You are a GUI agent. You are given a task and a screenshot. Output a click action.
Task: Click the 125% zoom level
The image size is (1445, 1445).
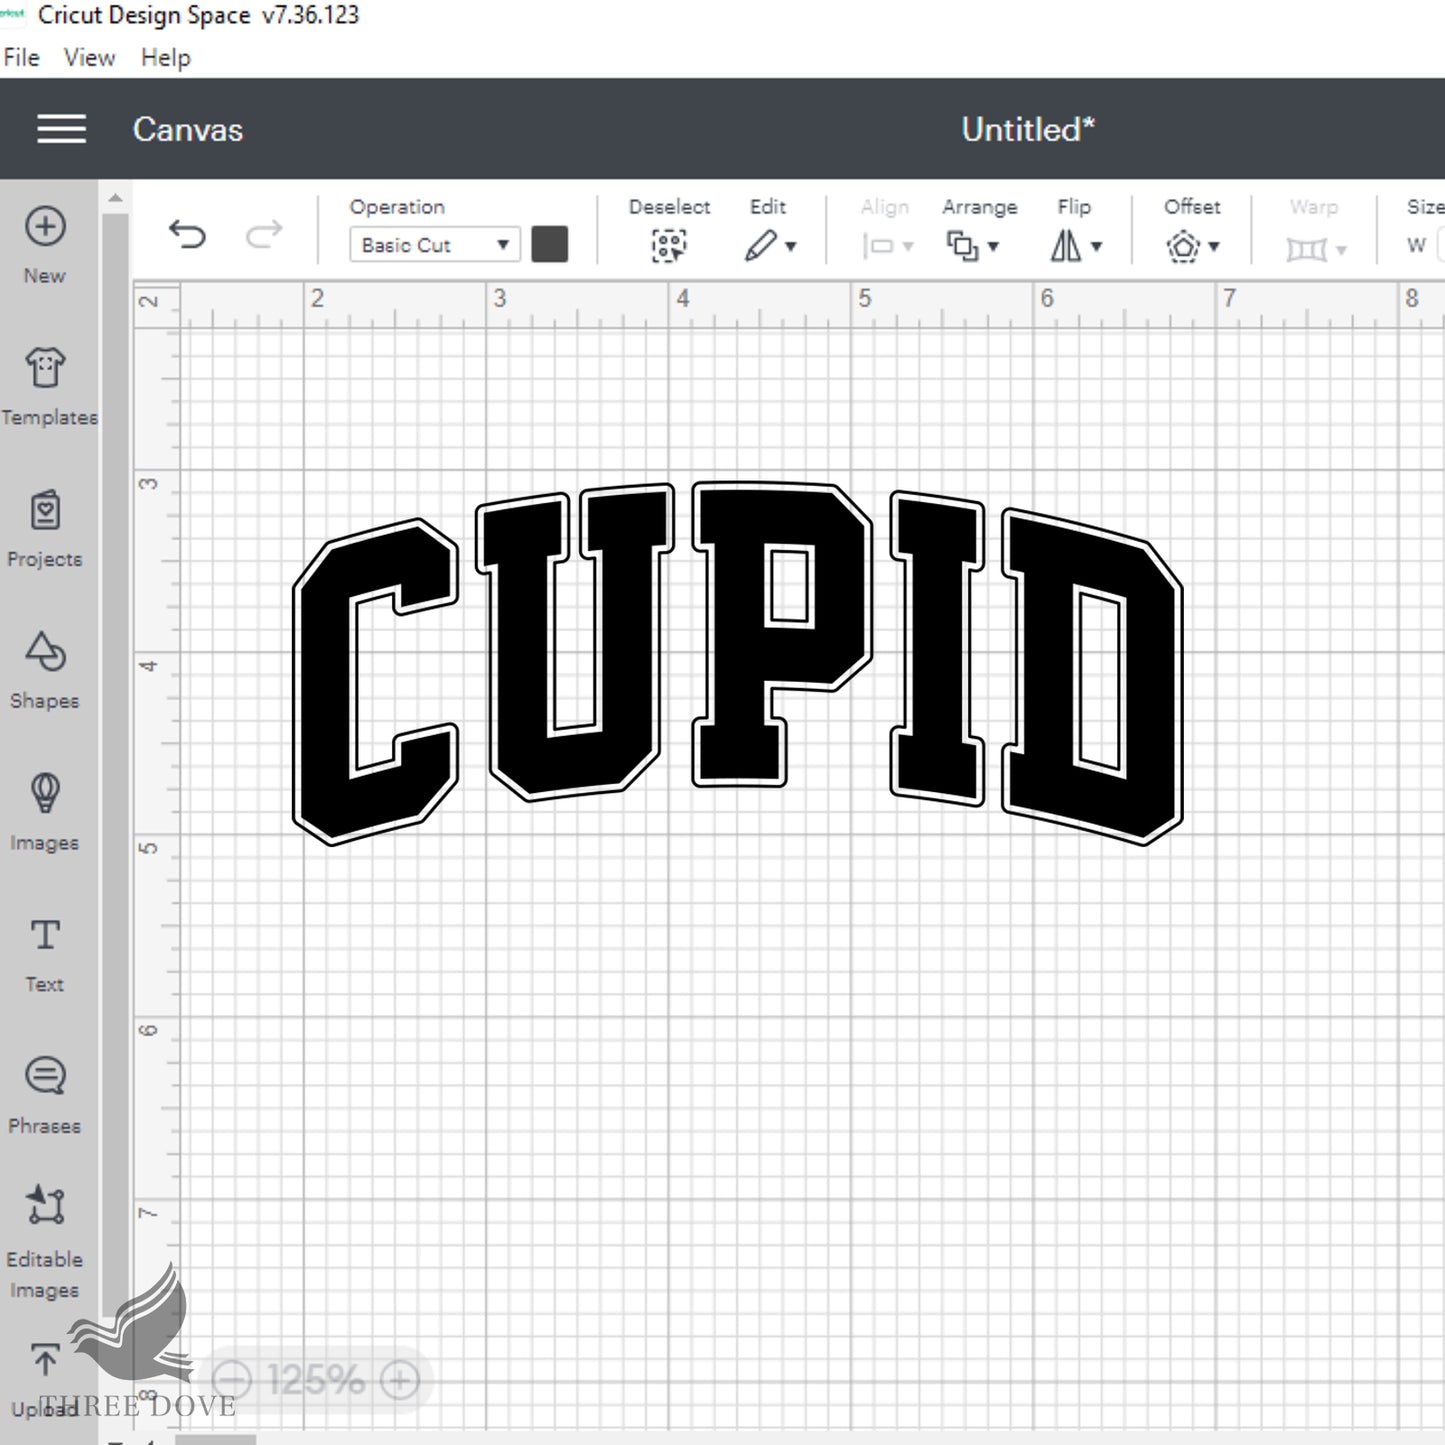[x=315, y=1381]
